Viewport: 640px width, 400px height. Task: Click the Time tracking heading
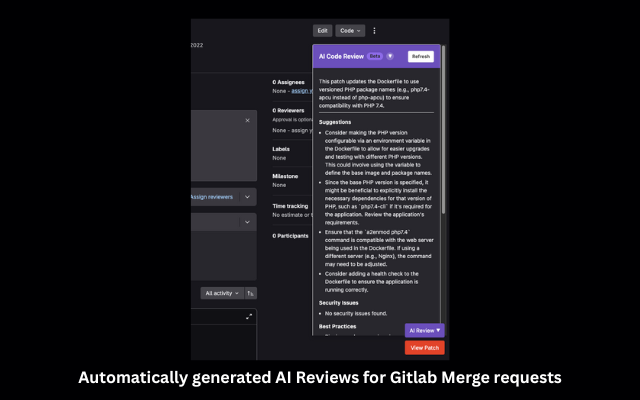tap(290, 206)
